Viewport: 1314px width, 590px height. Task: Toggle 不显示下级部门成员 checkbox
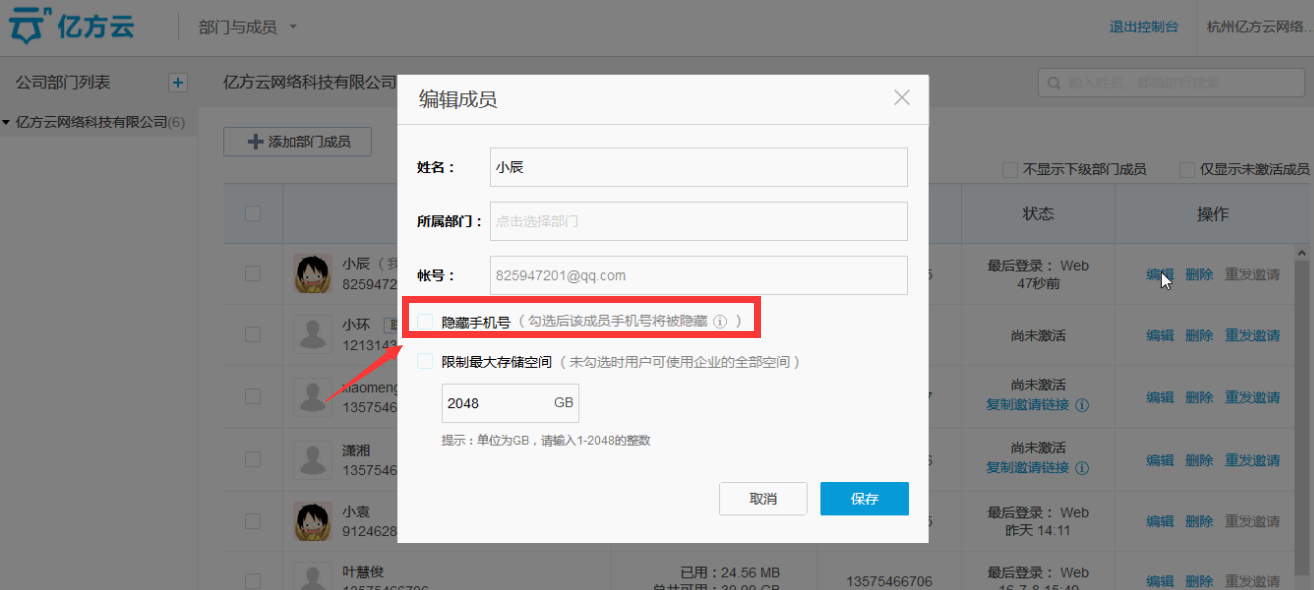coord(1010,170)
